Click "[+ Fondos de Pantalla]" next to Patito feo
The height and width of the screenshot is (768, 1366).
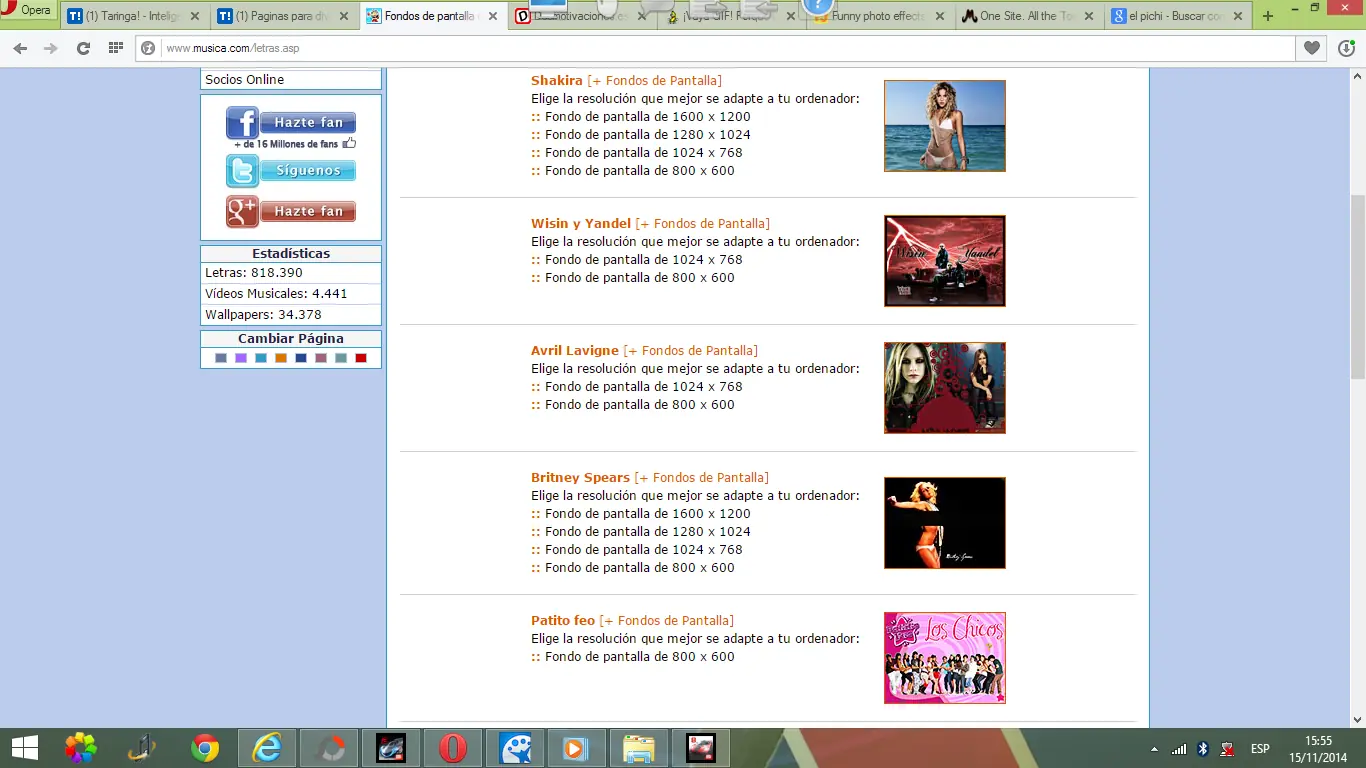667,621
